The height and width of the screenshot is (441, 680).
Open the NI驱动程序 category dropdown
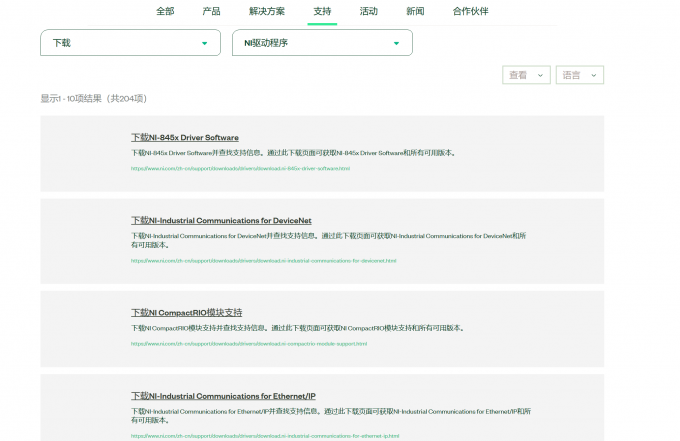pyautogui.click(x=322, y=42)
